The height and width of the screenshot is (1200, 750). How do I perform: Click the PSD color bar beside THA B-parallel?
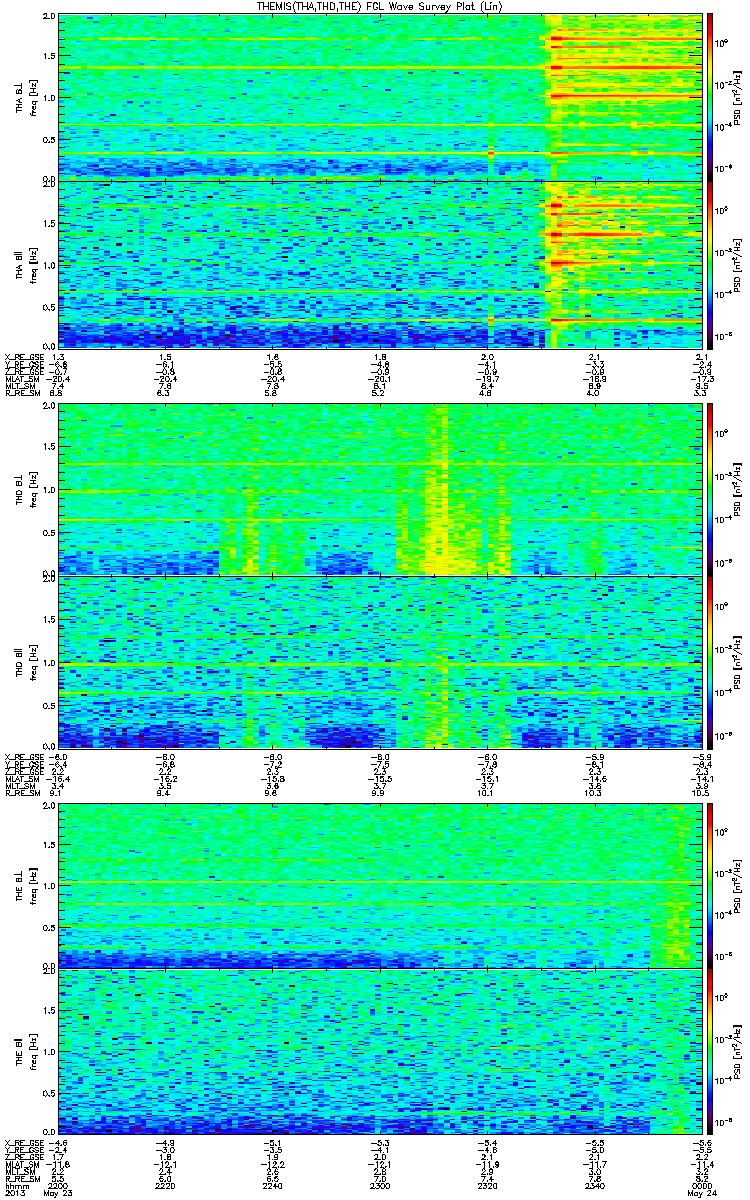tap(711, 263)
